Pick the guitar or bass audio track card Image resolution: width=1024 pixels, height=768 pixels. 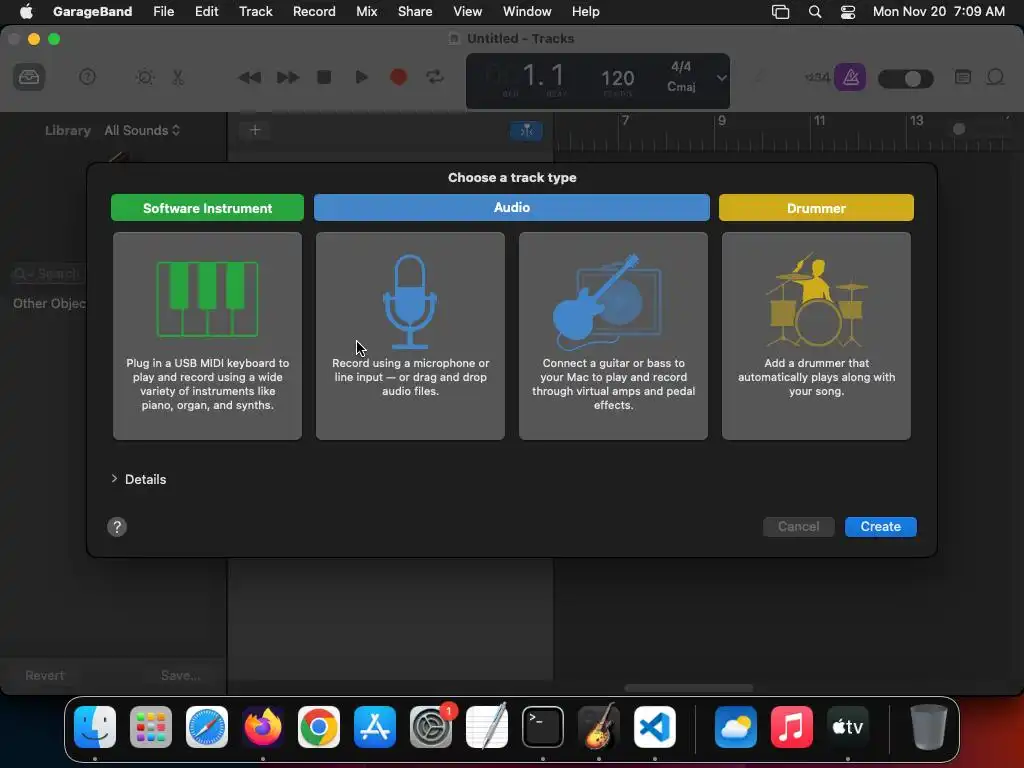[x=613, y=336]
